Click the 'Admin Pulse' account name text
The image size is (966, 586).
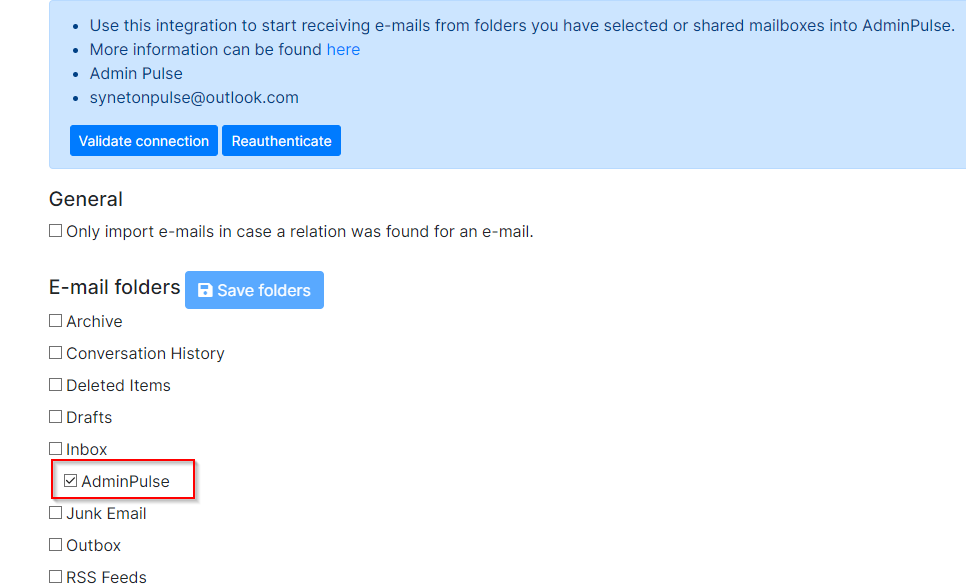click(136, 74)
